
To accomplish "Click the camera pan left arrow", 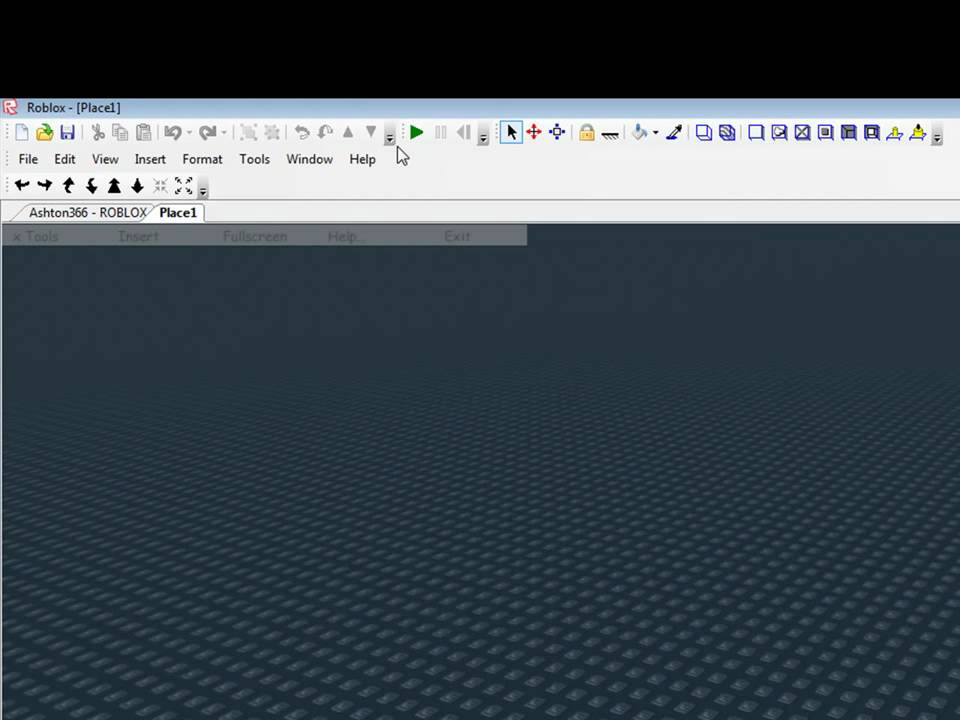I will pos(22,186).
